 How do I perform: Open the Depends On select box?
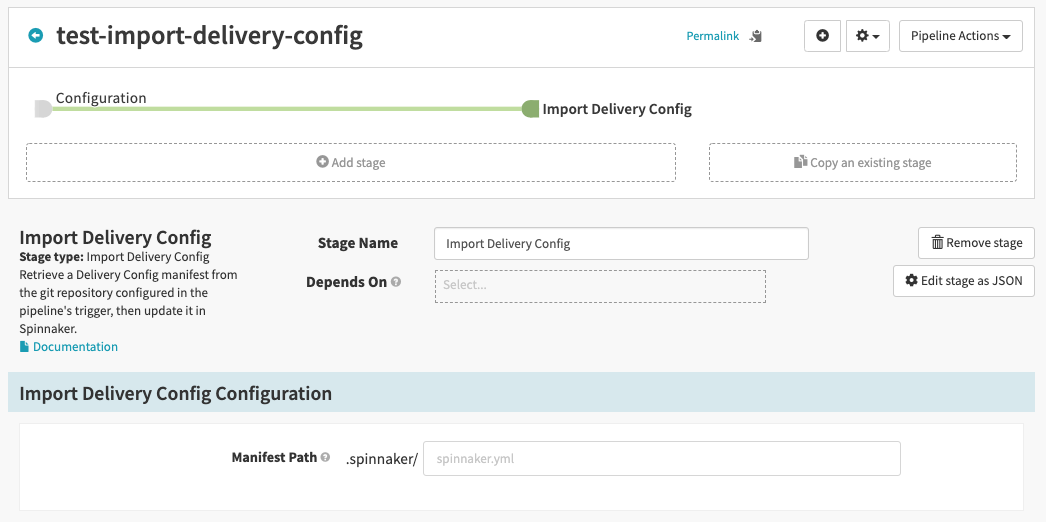600,285
